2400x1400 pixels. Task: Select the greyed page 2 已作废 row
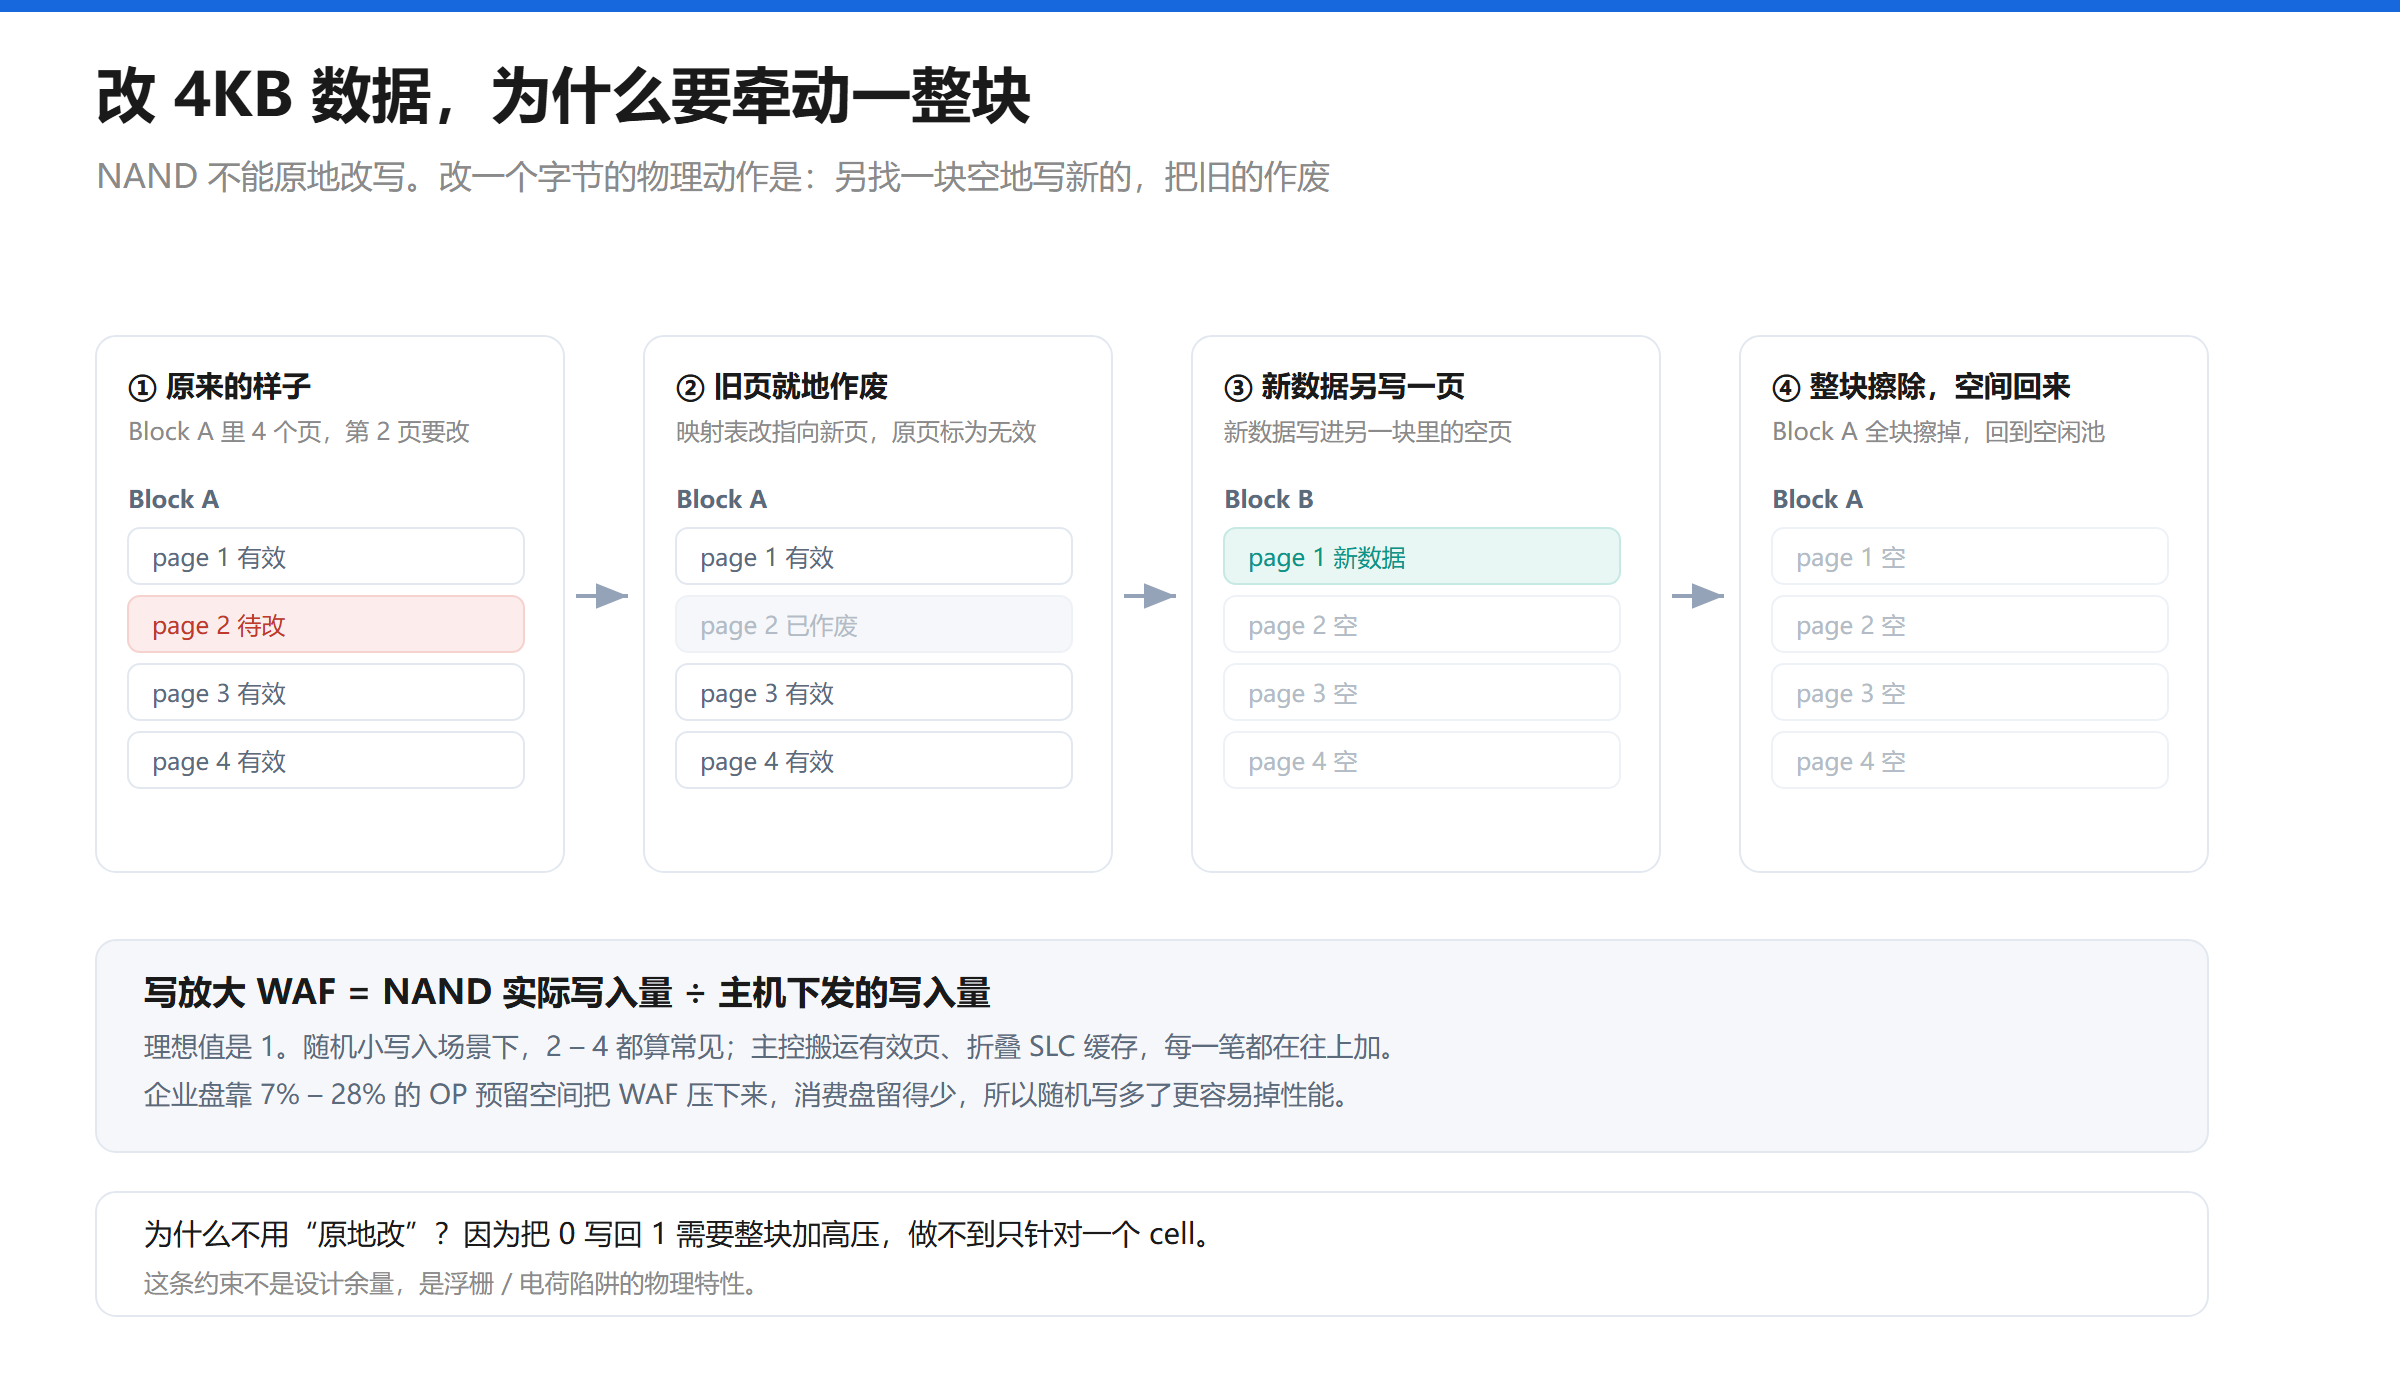(874, 625)
